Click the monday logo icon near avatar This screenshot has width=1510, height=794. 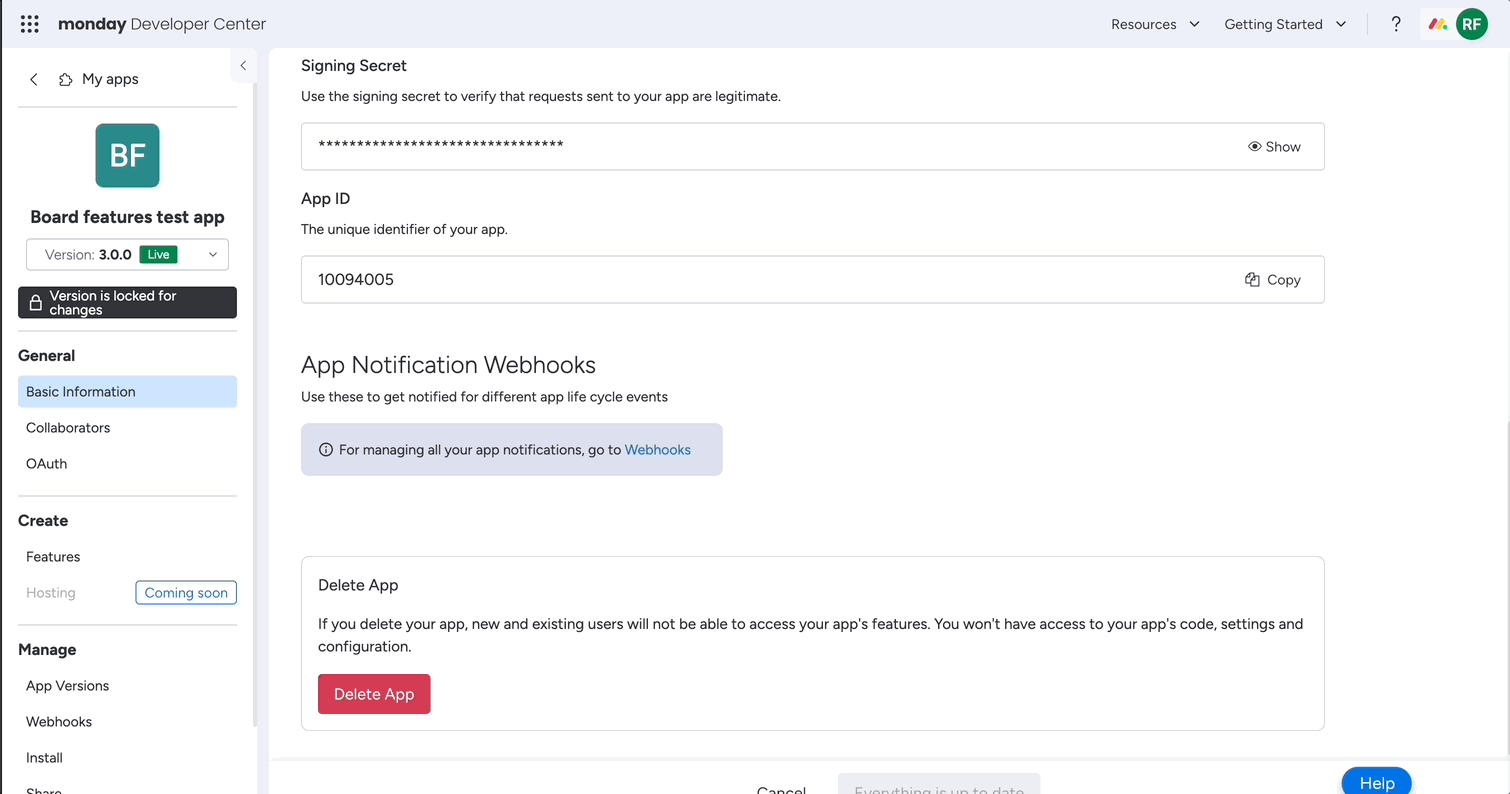click(1438, 24)
